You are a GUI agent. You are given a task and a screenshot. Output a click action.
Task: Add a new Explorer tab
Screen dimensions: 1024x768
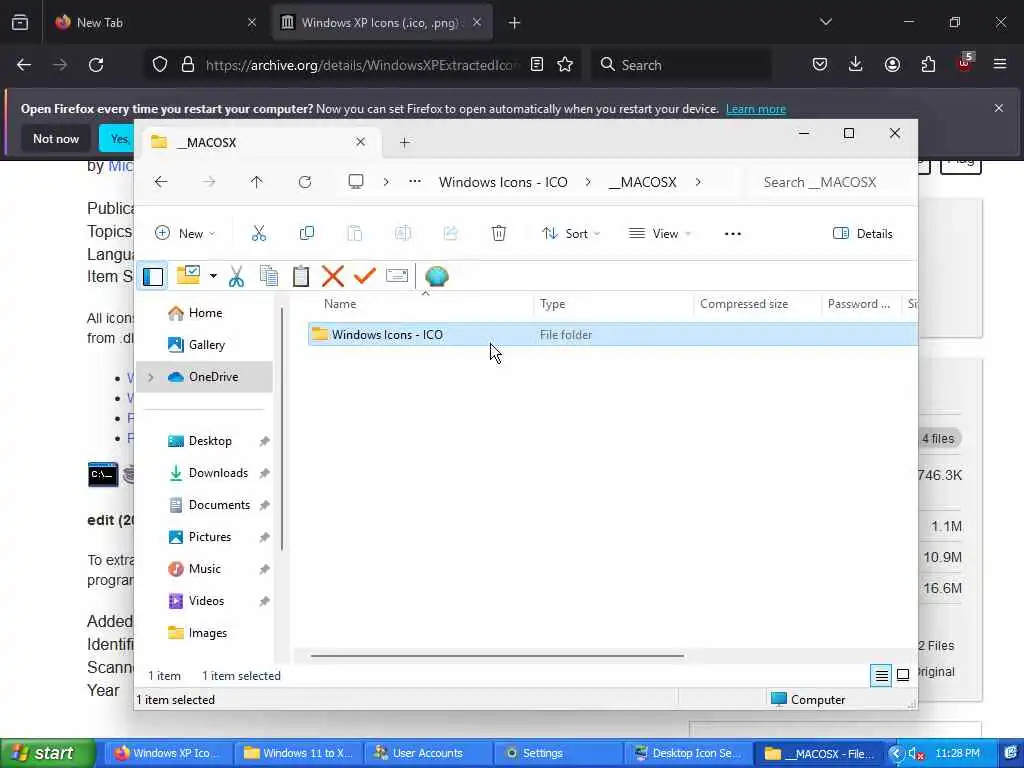[x=404, y=142]
